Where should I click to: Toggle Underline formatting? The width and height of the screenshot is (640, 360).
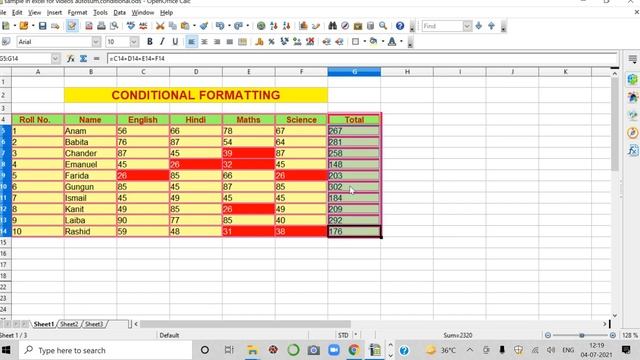[x=175, y=42]
